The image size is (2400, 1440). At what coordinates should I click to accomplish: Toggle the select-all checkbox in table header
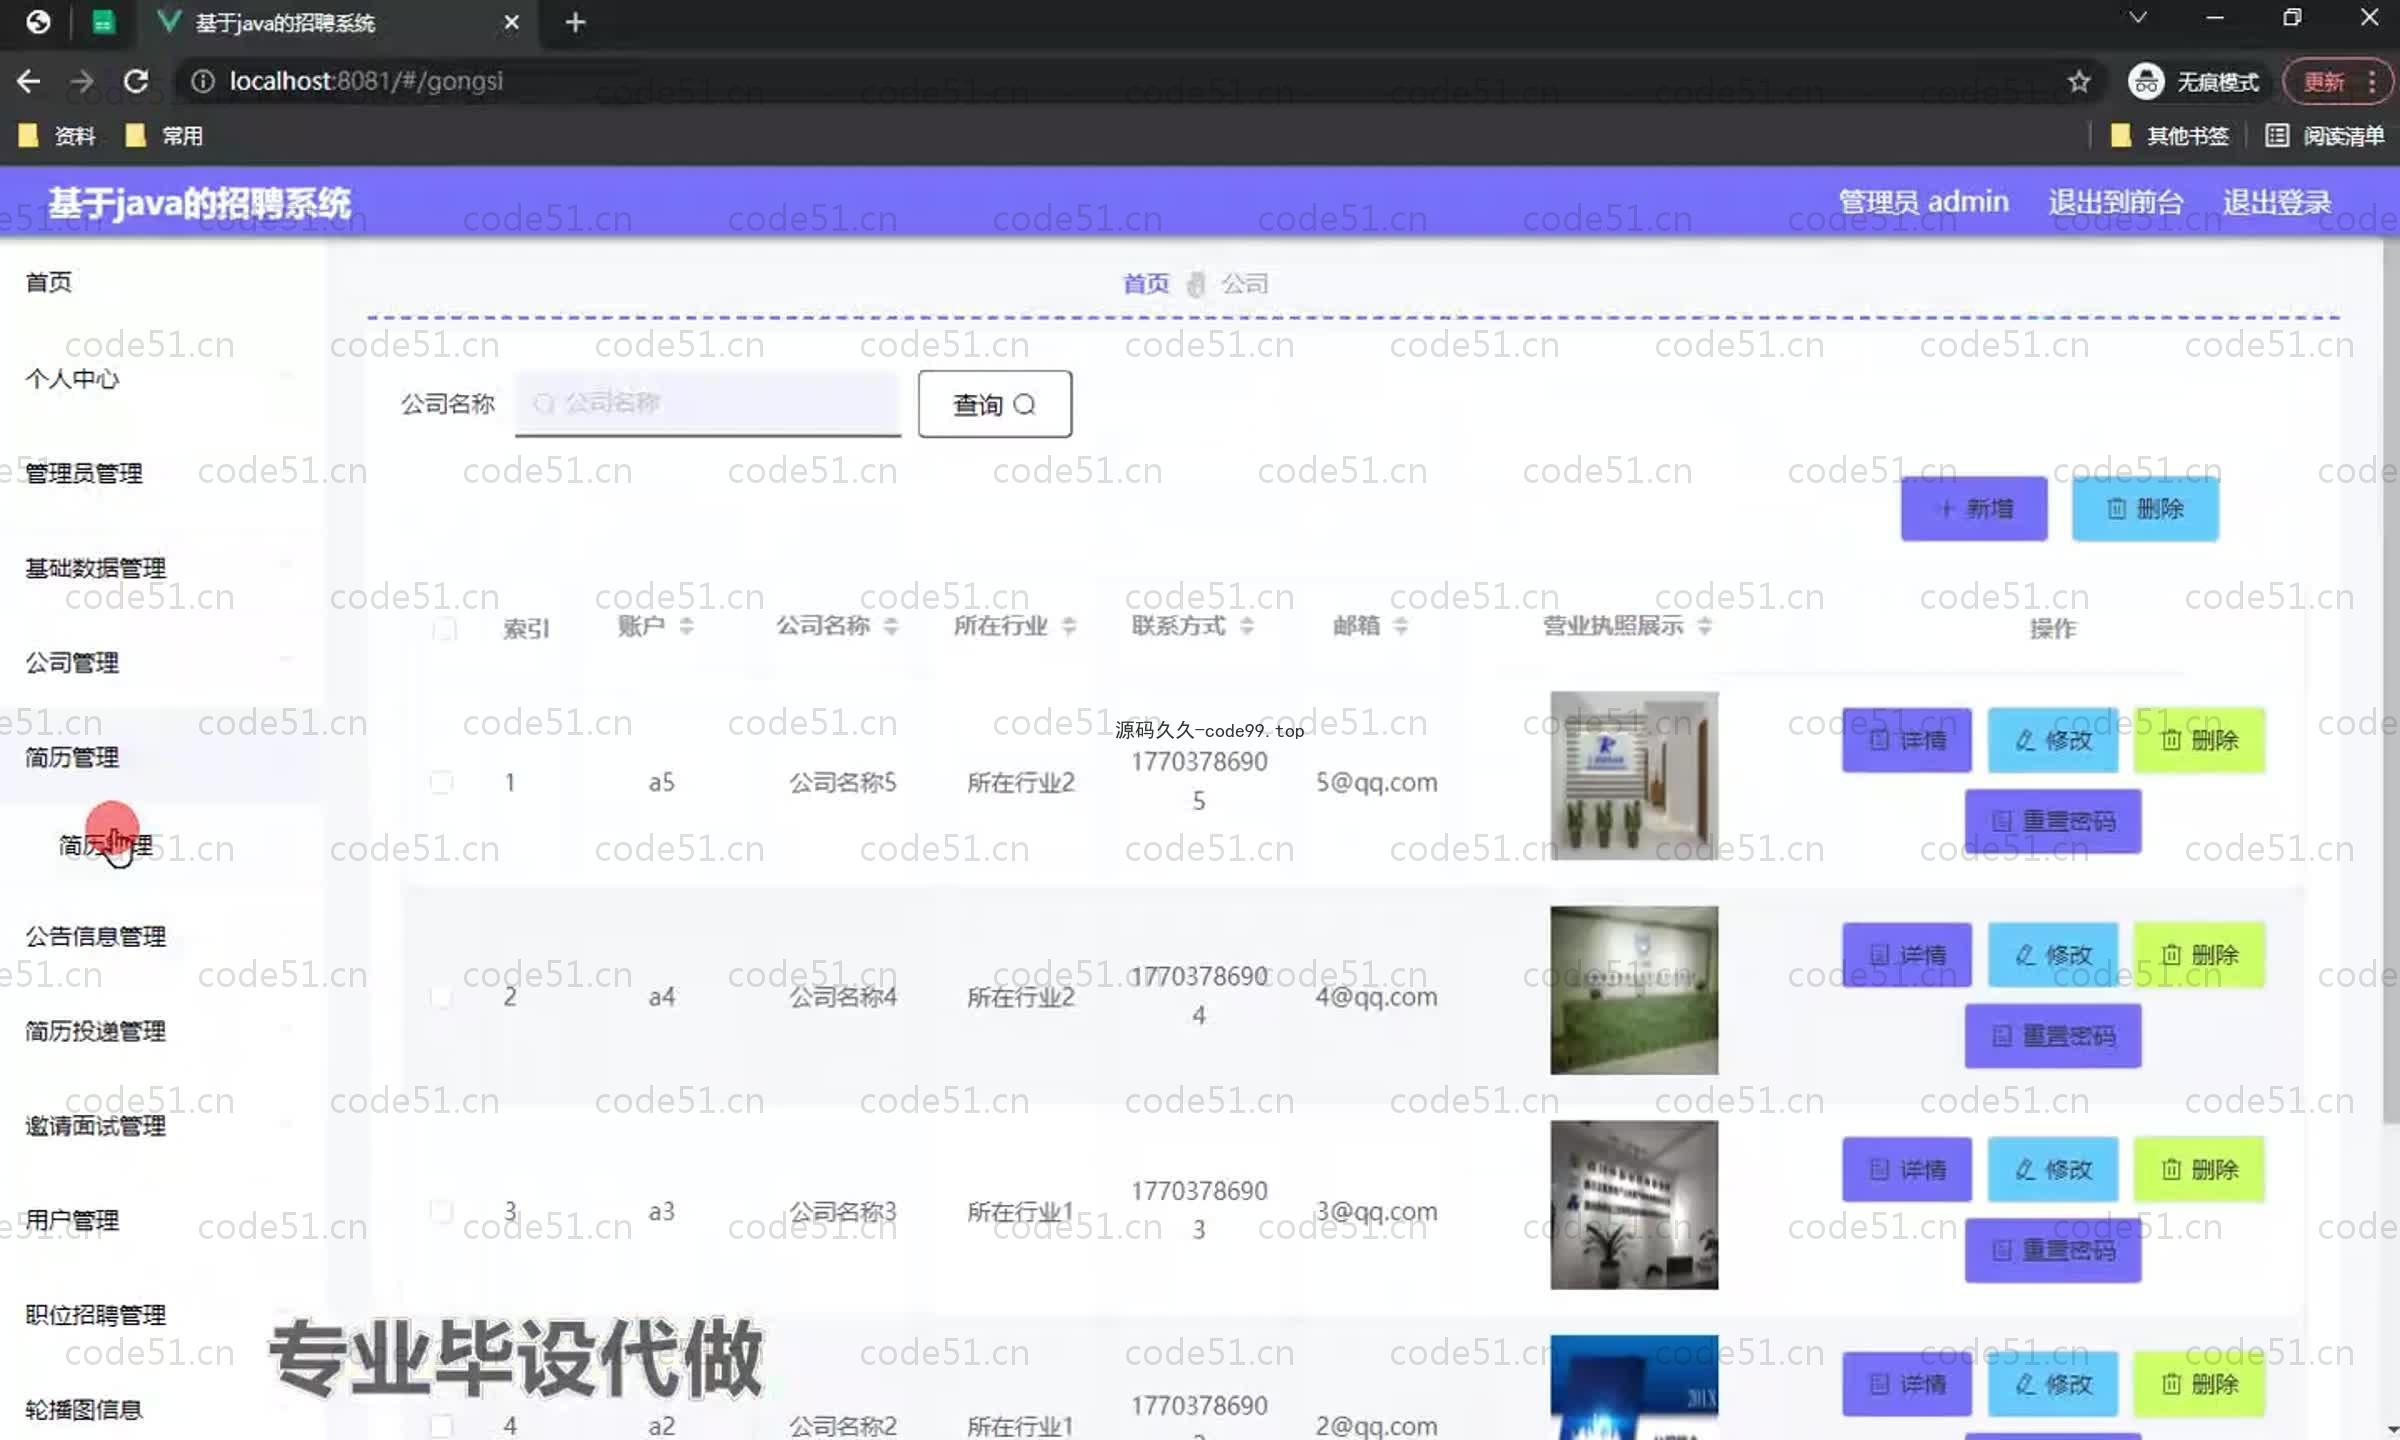pos(444,629)
